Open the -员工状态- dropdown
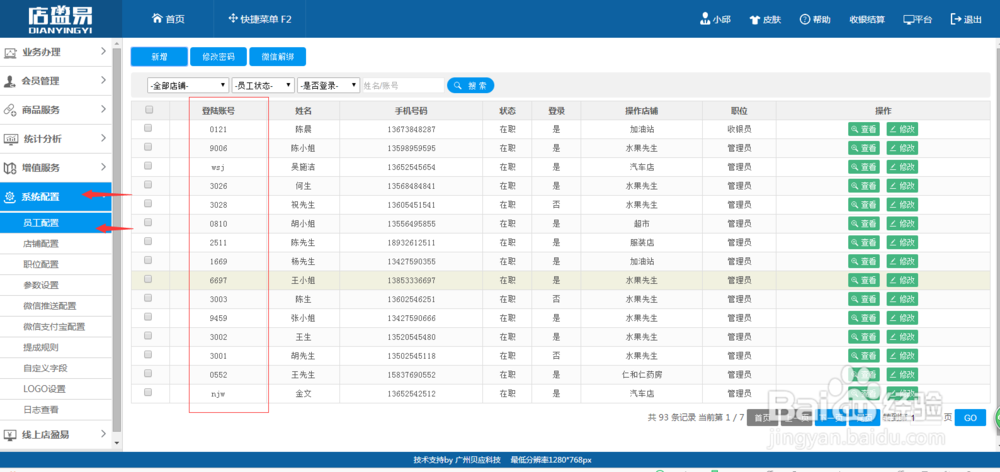The width and height of the screenshot is (1000, 472). 263,85
